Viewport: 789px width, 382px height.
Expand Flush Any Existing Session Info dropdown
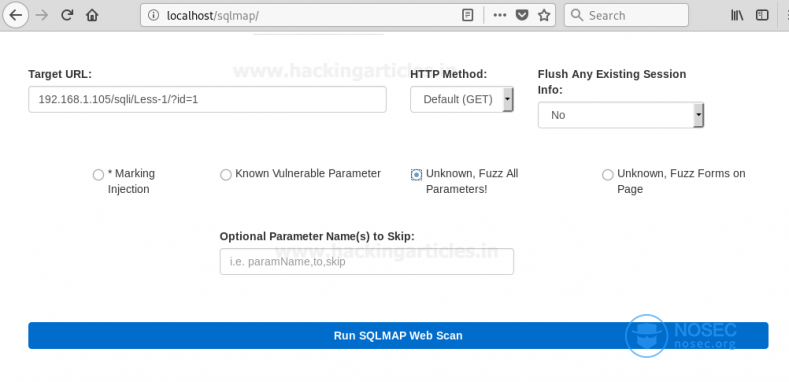pos(621,115)
